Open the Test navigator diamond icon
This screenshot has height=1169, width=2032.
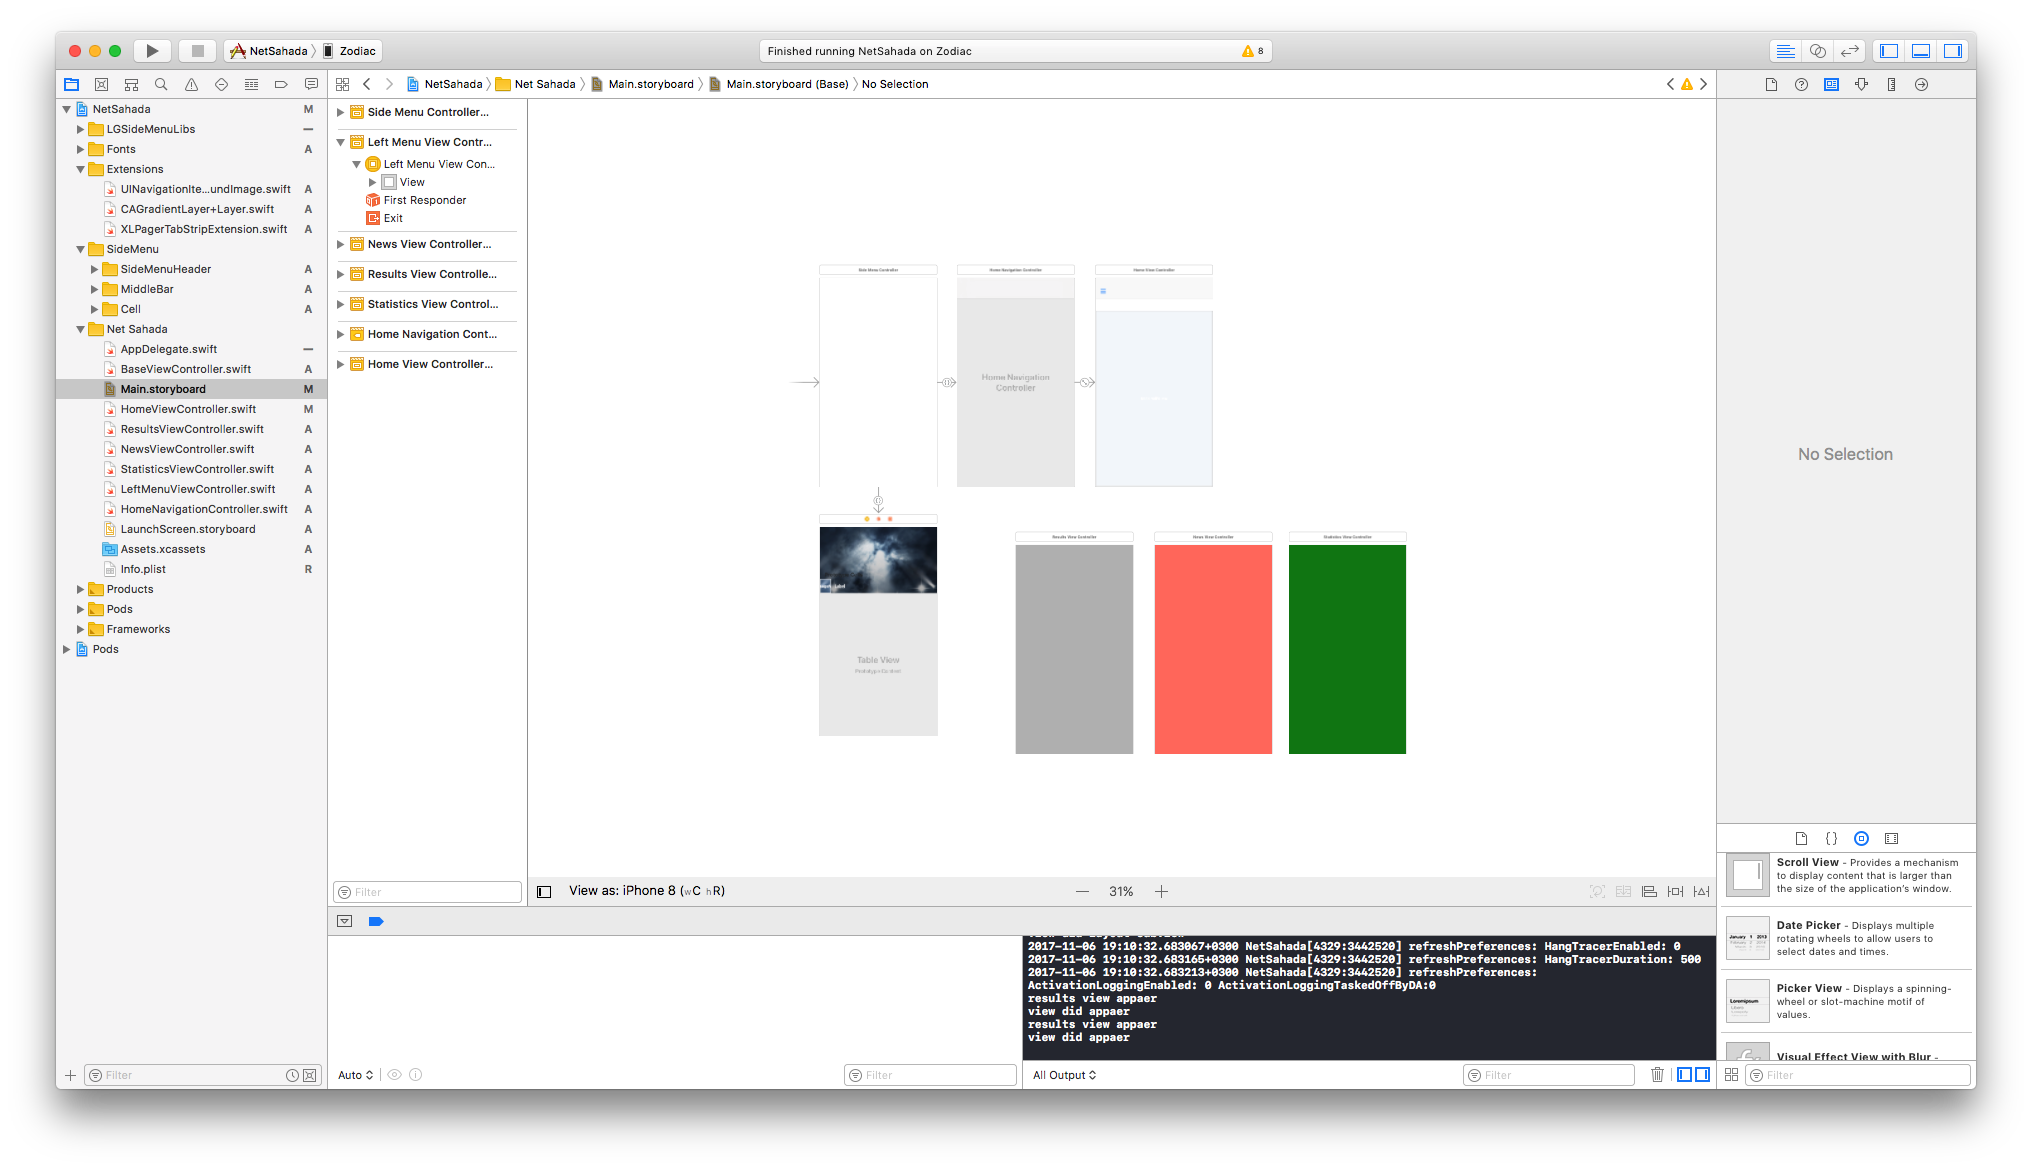point(221,85)
